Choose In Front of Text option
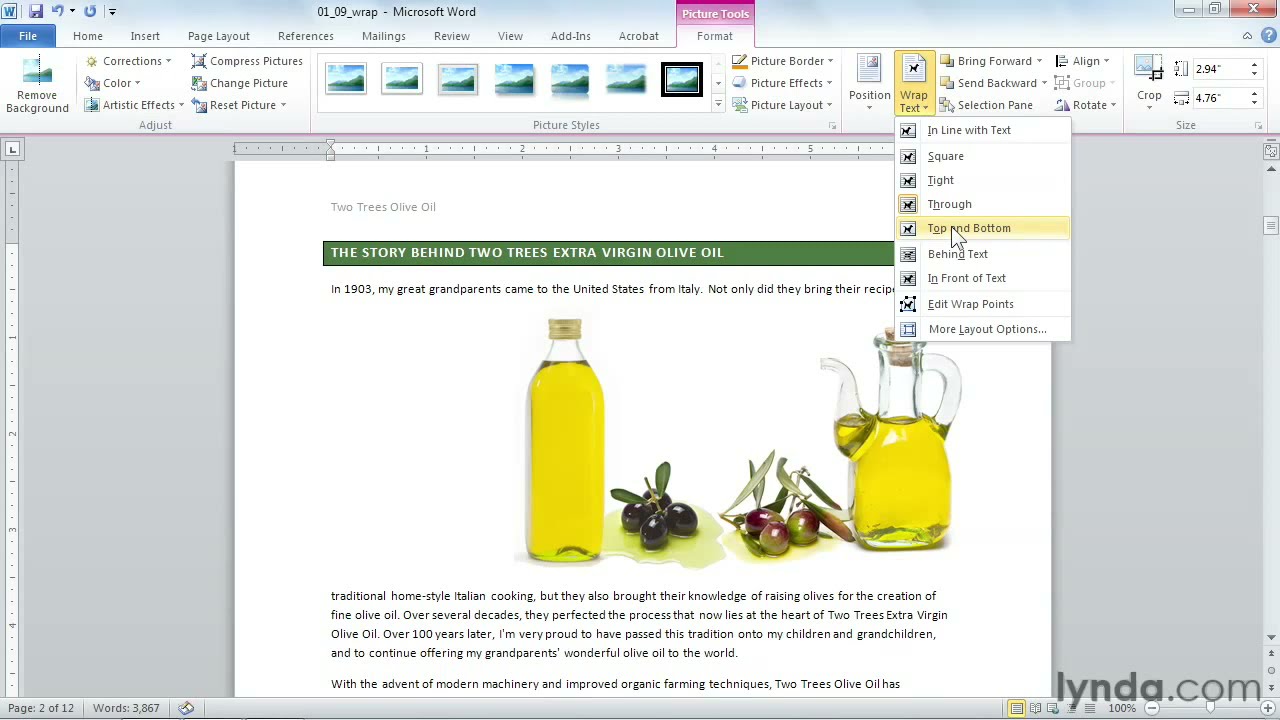 pos(982,278)
